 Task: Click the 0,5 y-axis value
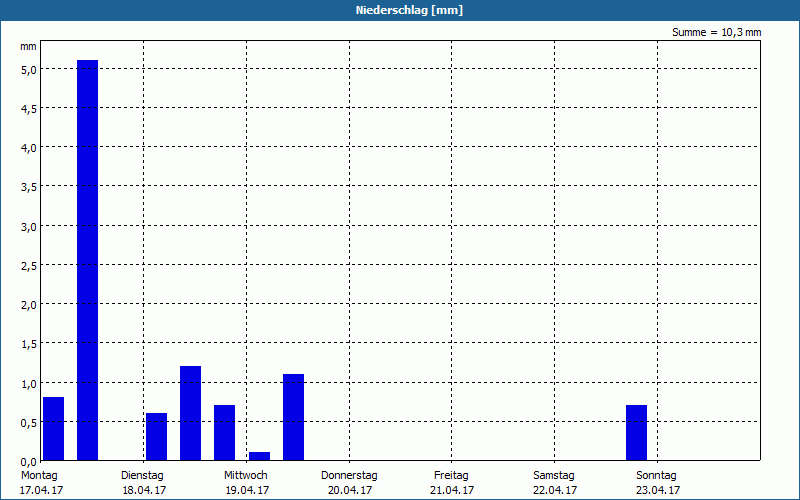click(29, 423)
